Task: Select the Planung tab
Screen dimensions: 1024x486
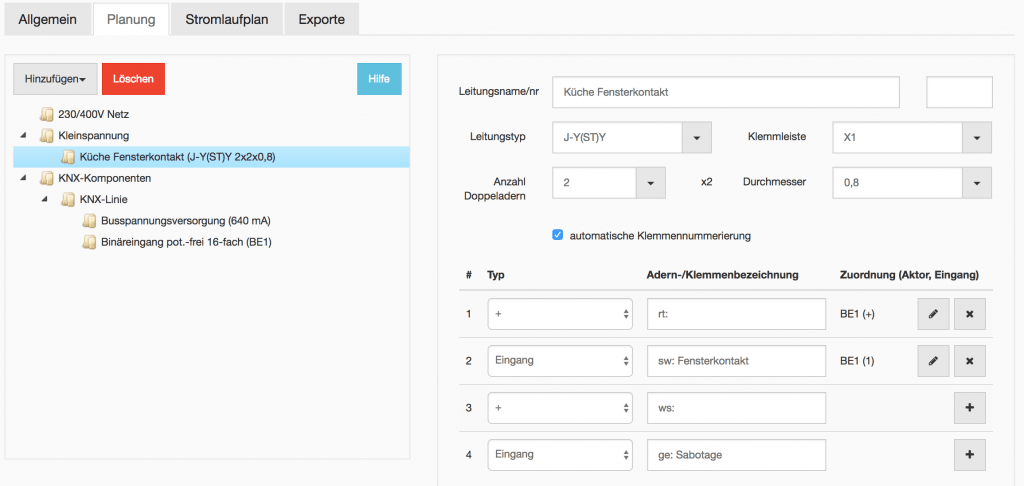Action: pyautogui.click(x=131, y=19)
